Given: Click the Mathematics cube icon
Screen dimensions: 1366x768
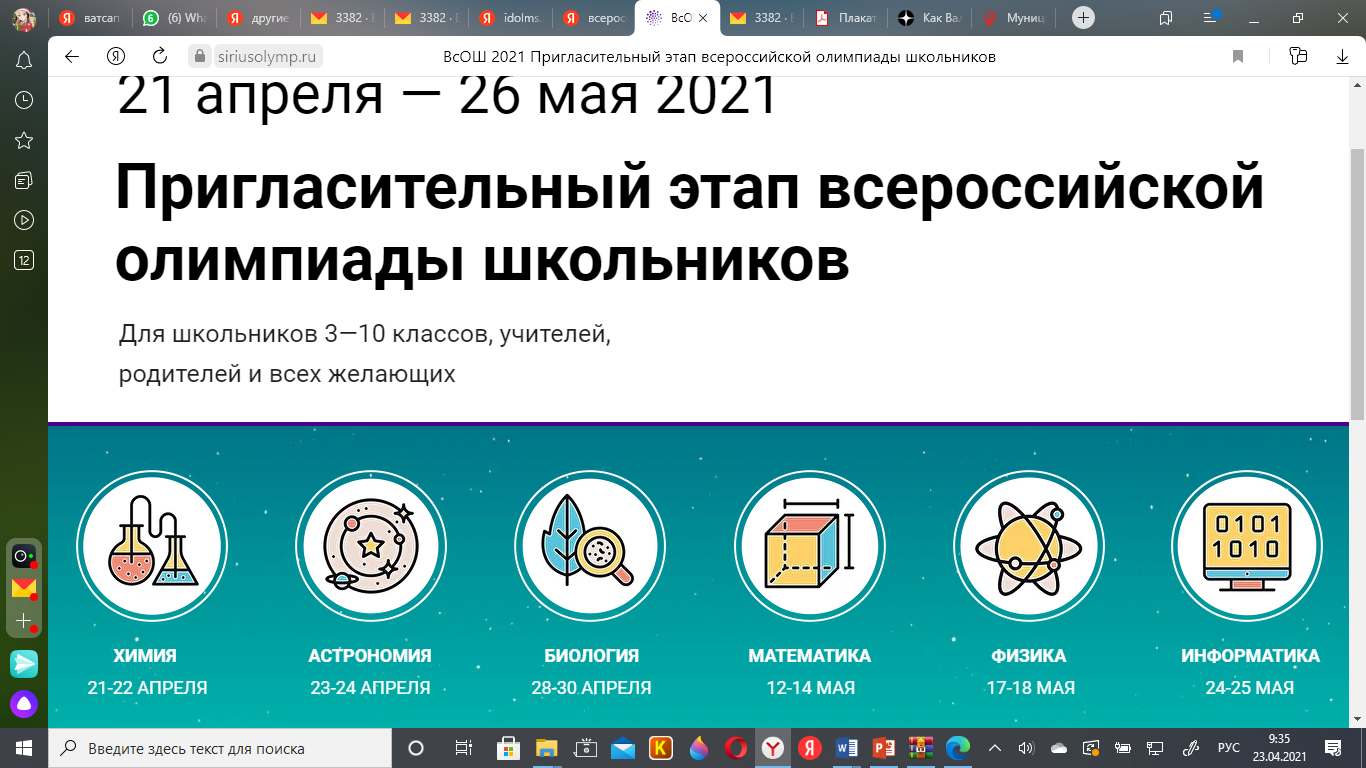Looking at the screenshot, I should click(x=809, y=547).
